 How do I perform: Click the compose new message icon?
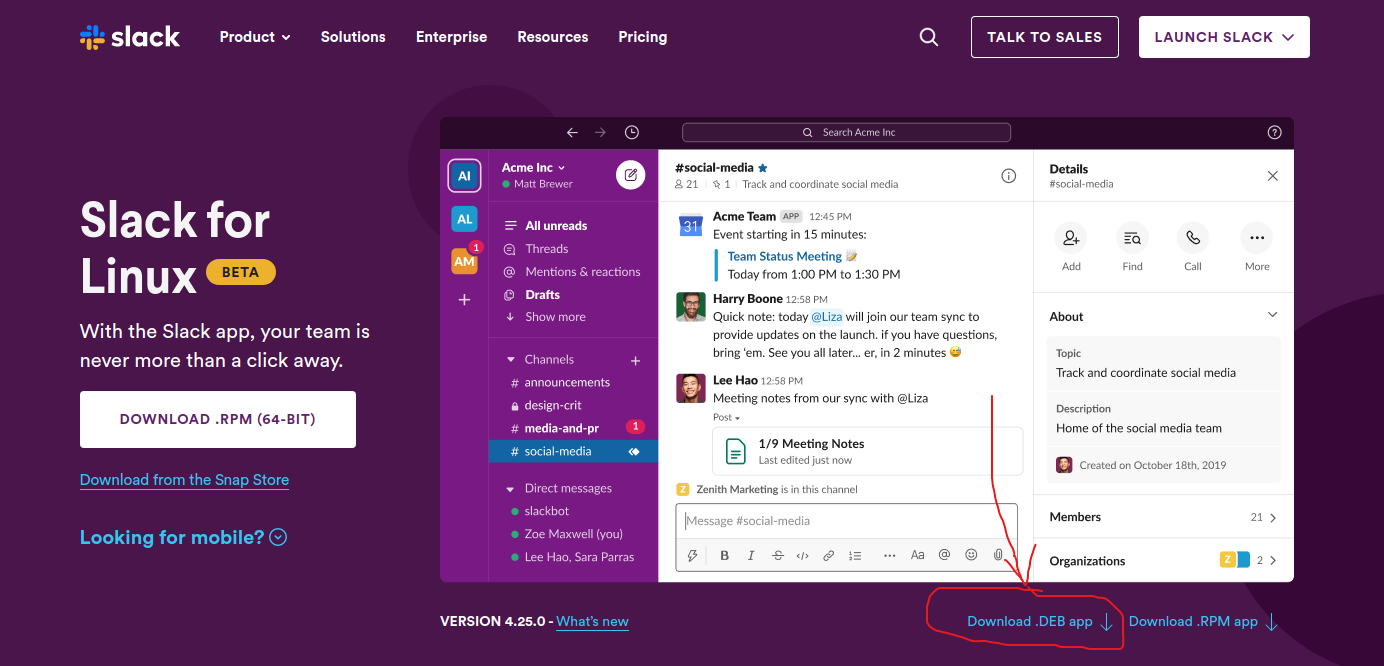point(630,175)
